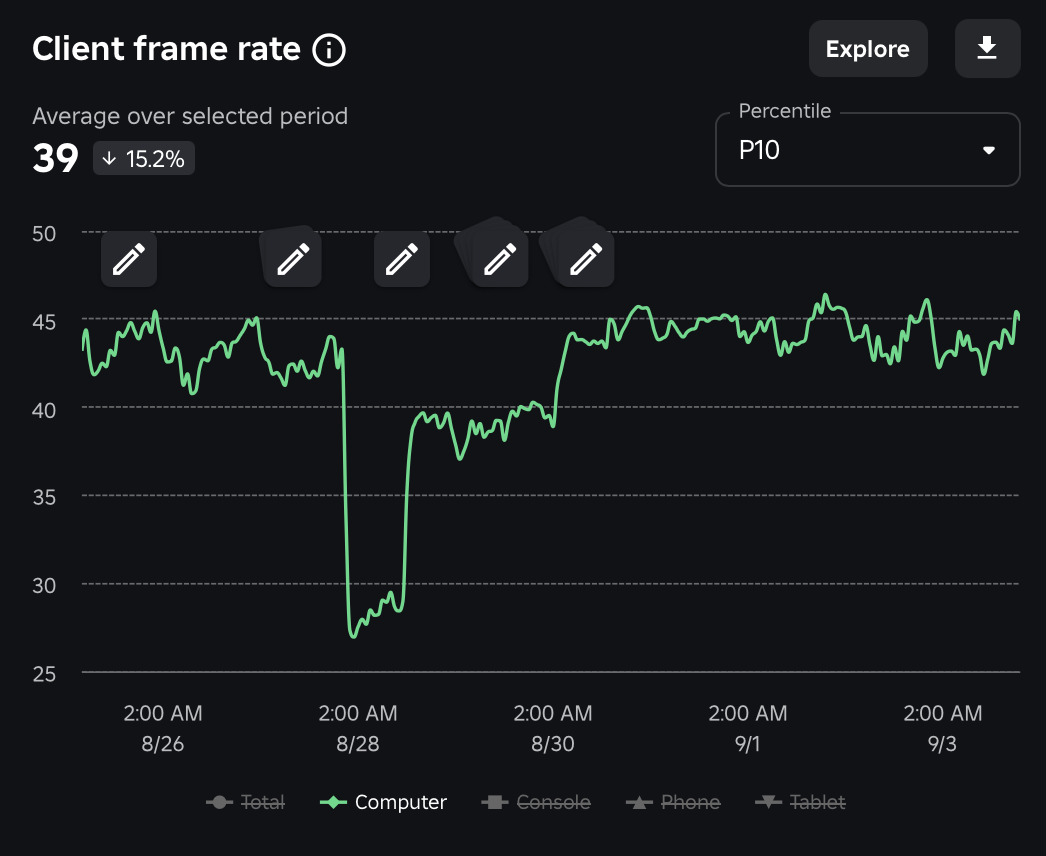
Task: Show the Console series
Action: (x=536, y=802)
